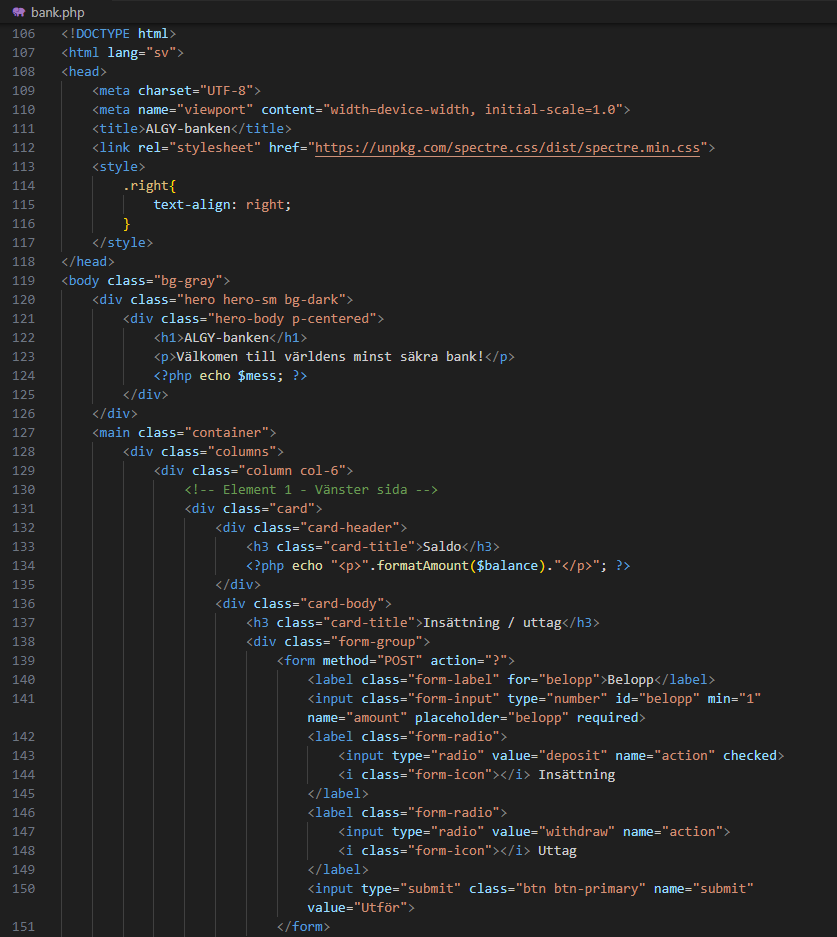
Task: Place cursor on the Saldo heading text
Action: coord(442,547)
